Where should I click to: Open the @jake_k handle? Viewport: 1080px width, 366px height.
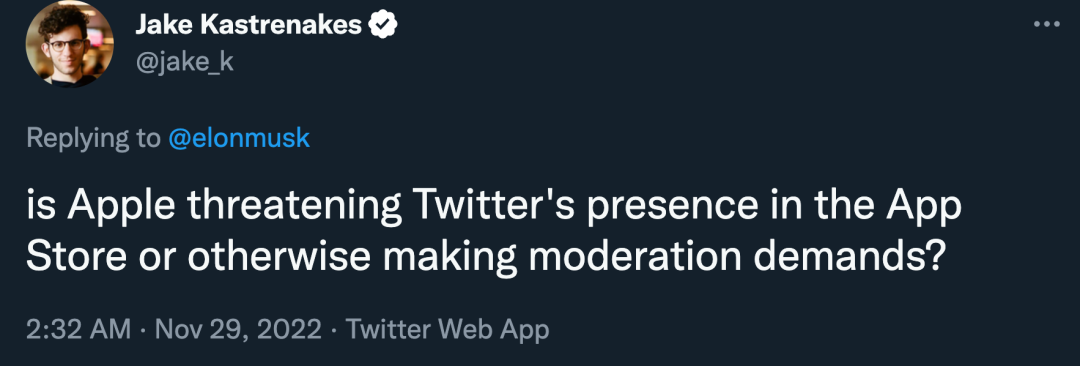click(185, 62)
